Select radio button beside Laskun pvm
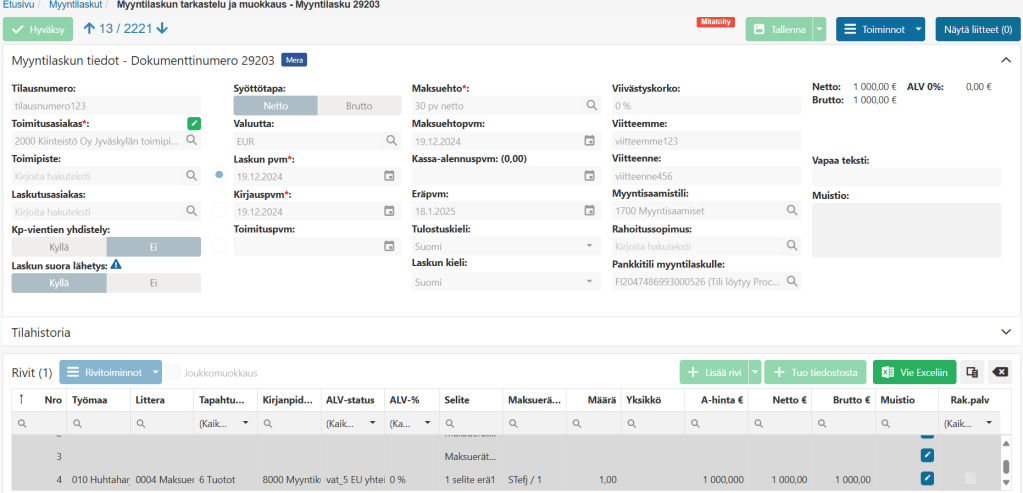The image size is (1023, 493). [x=219, y=175]
